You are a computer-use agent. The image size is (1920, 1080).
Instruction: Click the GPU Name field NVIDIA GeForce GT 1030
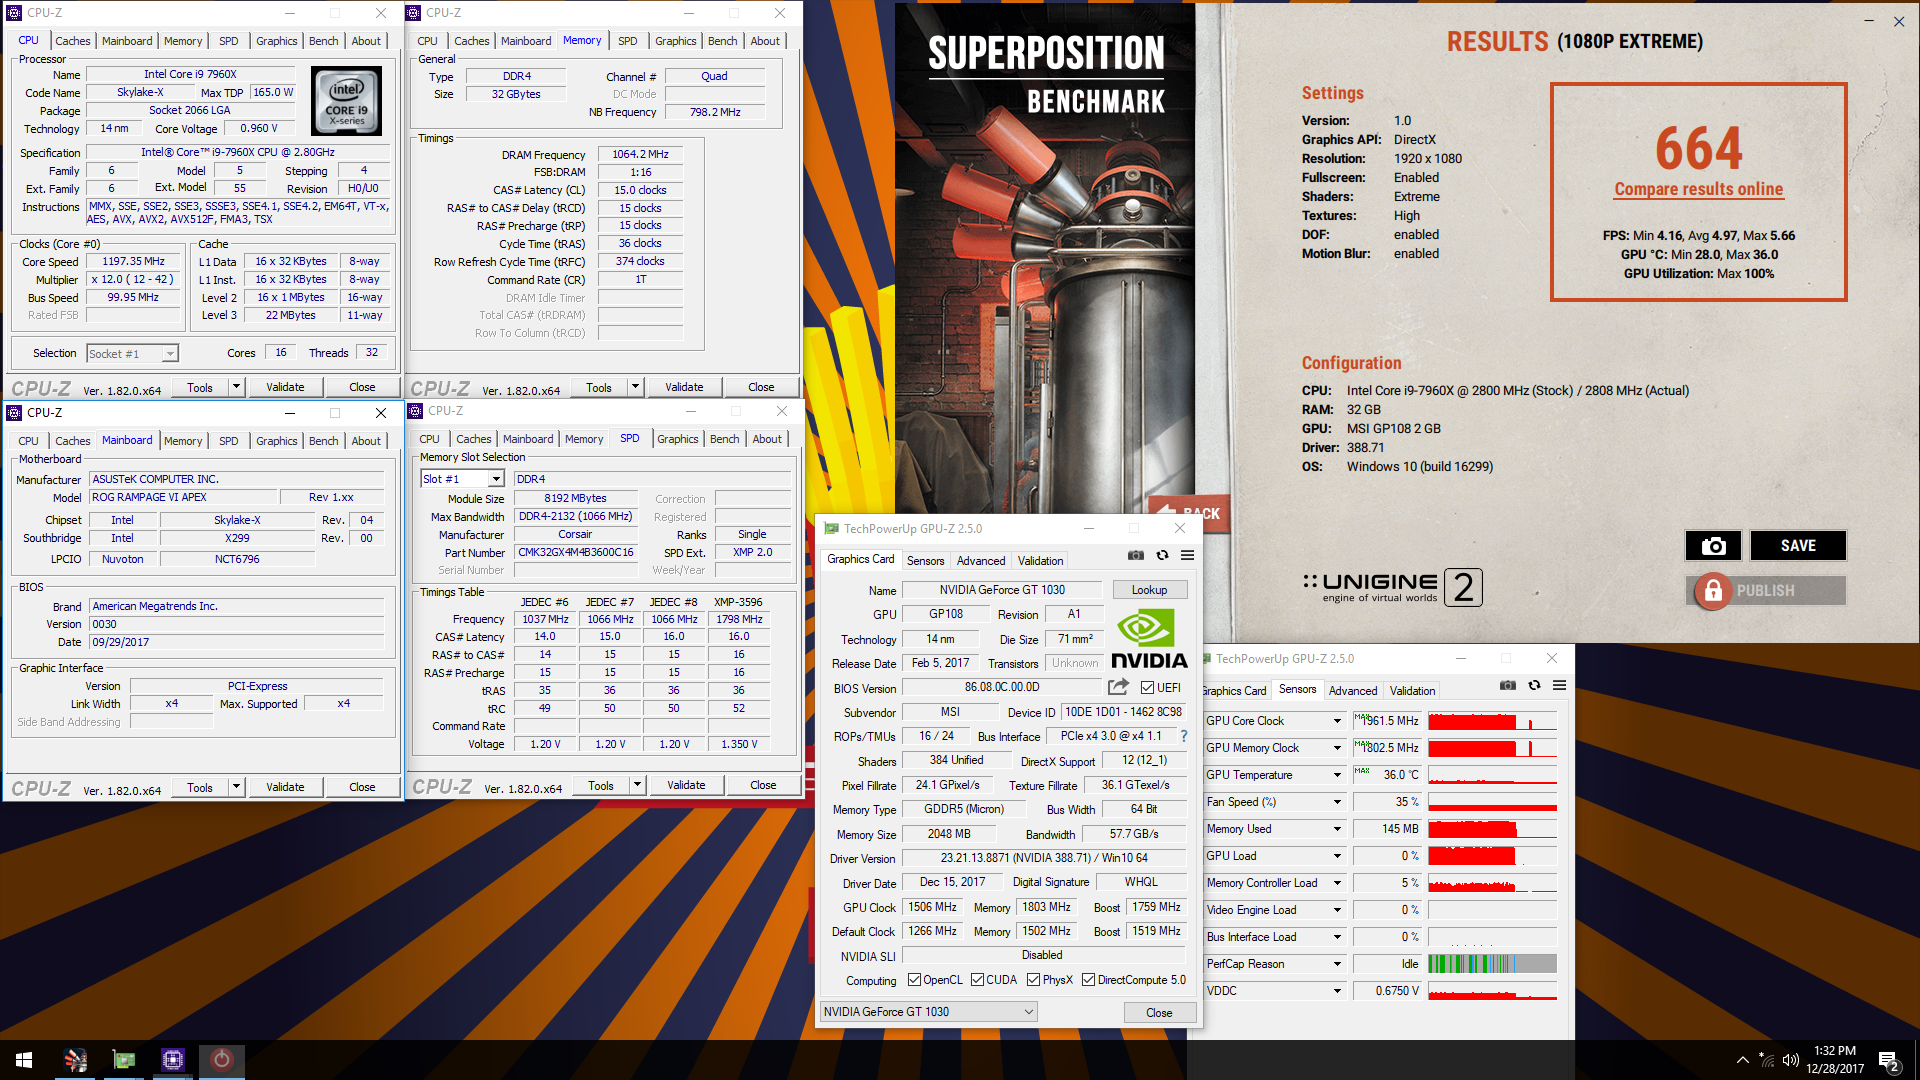point(1002,590)
